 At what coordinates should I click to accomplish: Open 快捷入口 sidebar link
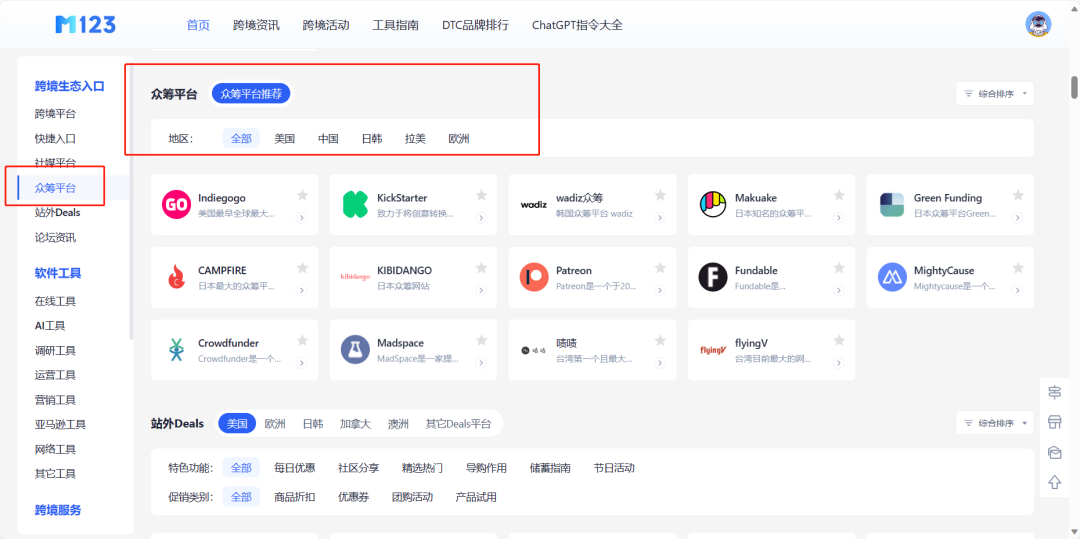[56, 138]
